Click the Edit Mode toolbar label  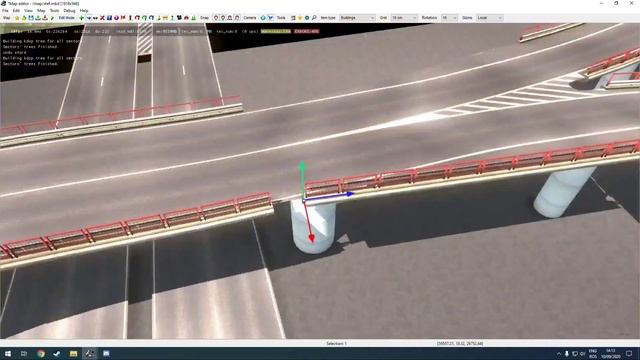tap(67, 18)
